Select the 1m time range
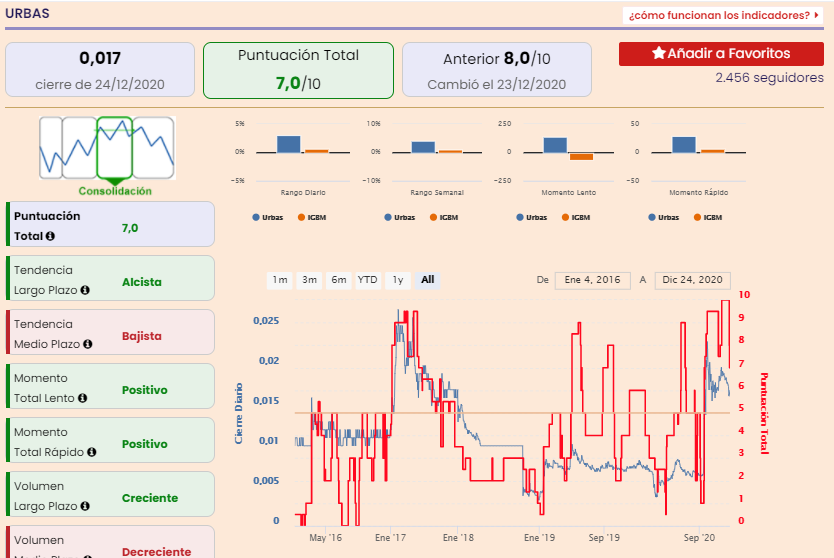 pyautogui.click(x=280, y=280)
